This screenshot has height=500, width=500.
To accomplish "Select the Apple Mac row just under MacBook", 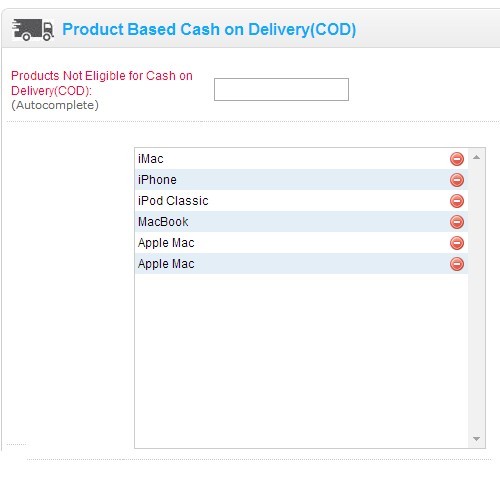I will pos(301,243).
